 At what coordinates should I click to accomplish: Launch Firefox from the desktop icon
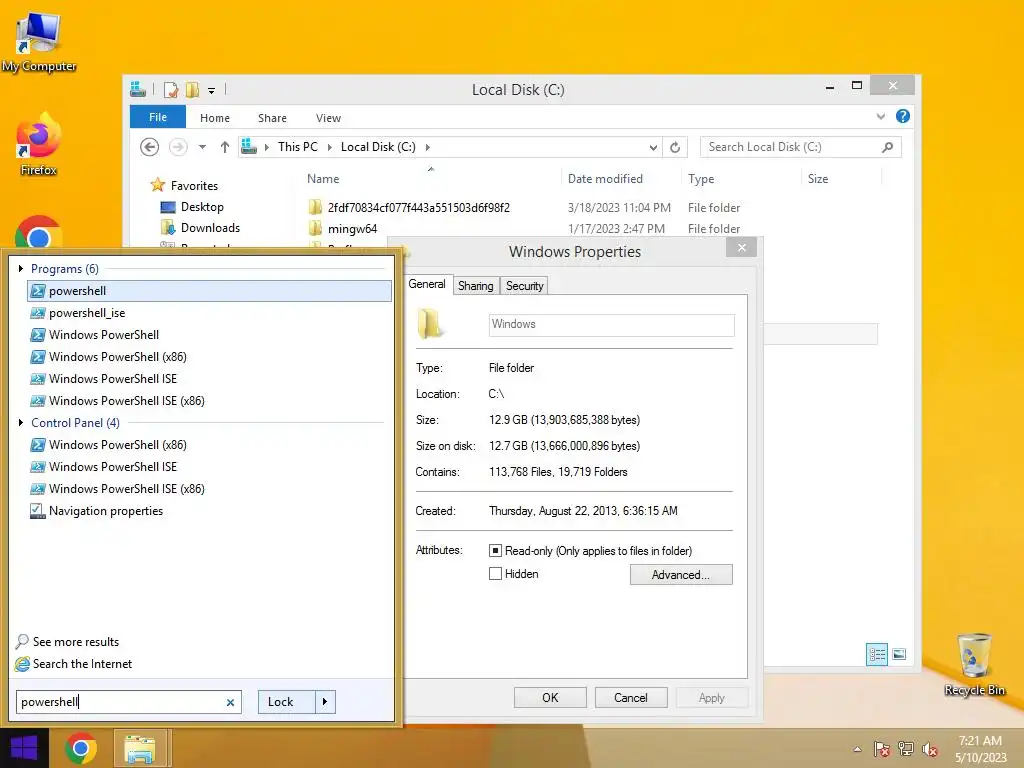point(39,145)
